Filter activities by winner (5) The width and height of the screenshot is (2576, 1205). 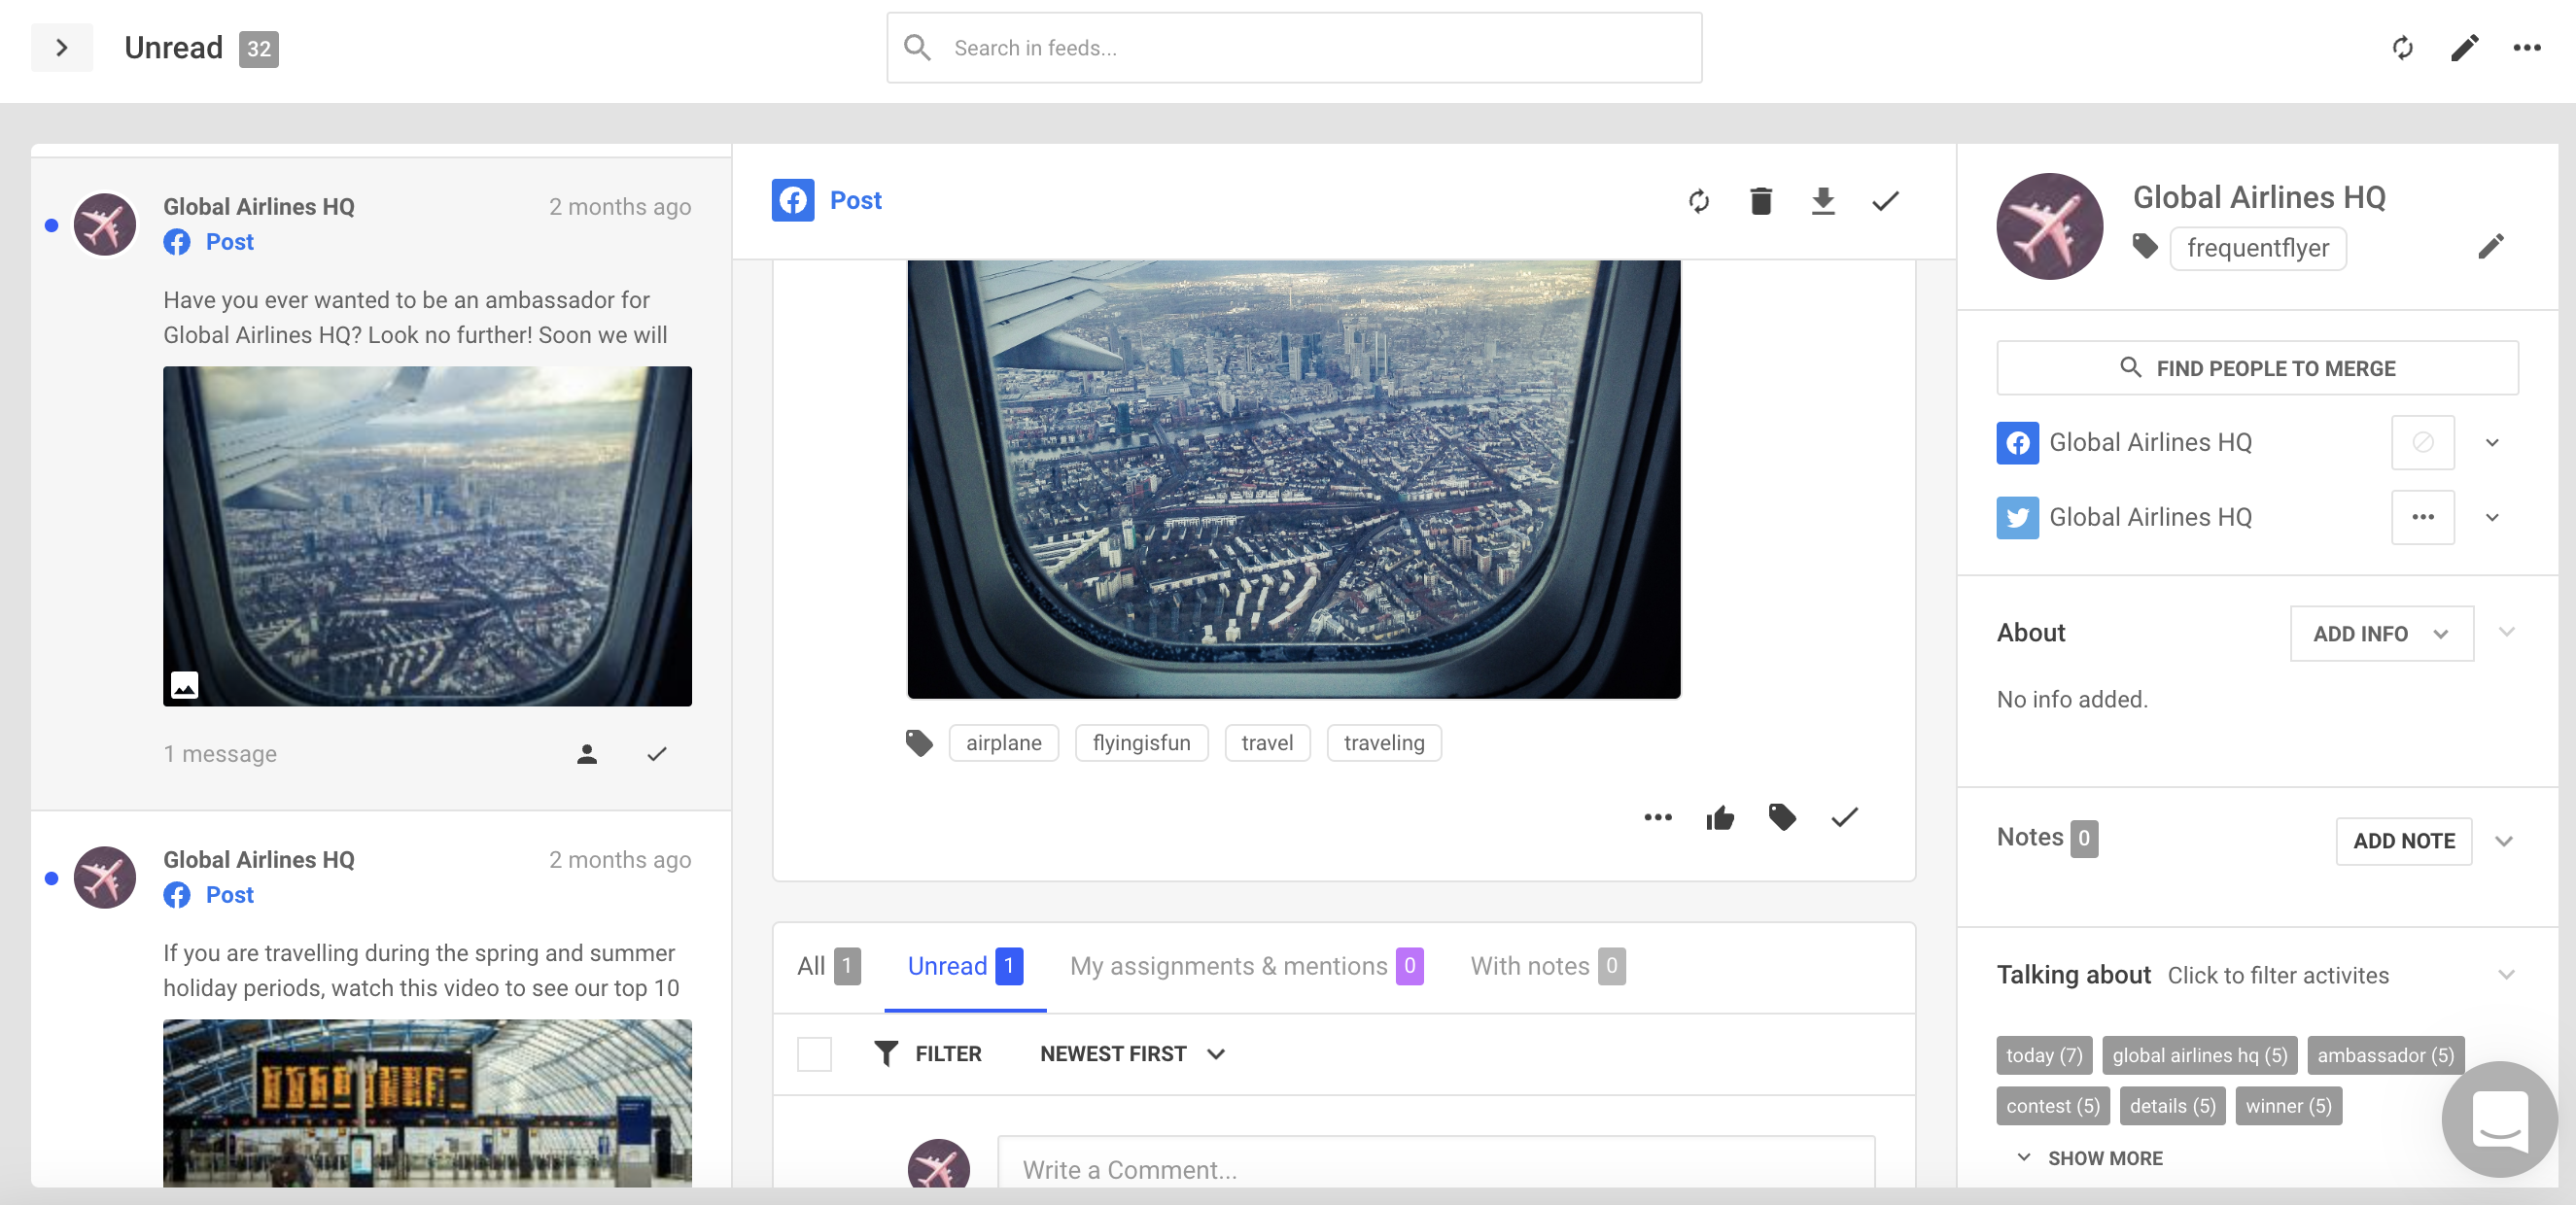(x=2288, y=1105)
